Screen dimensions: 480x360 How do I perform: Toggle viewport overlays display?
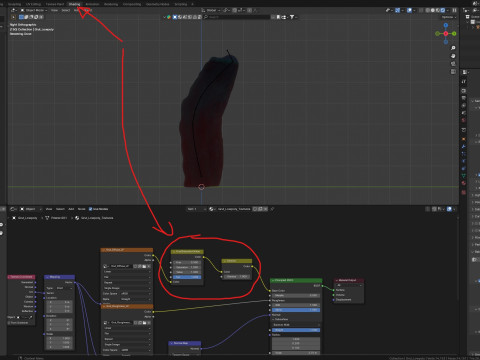[x=409, y=10]
